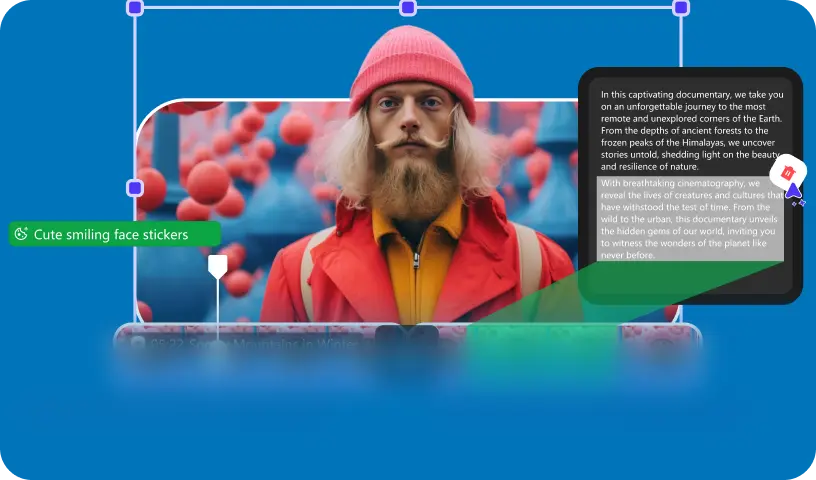Click the sticker icon beside Cute smiling face
The image size is (816, 480).
point(21,235)
